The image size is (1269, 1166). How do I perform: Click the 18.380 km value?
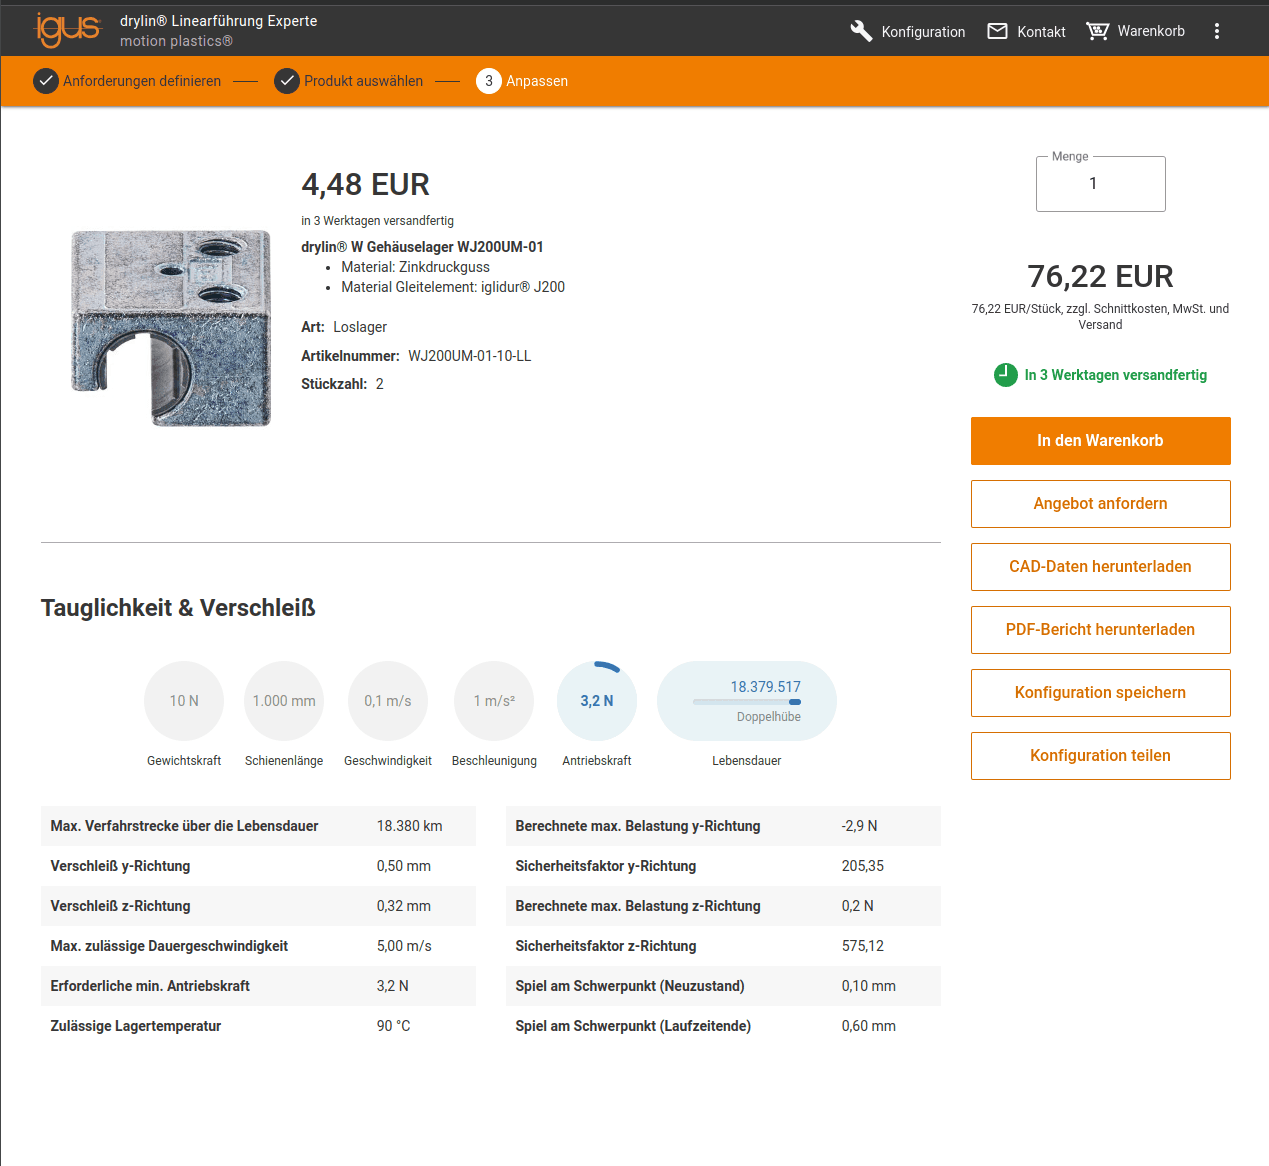click(409, 826)
